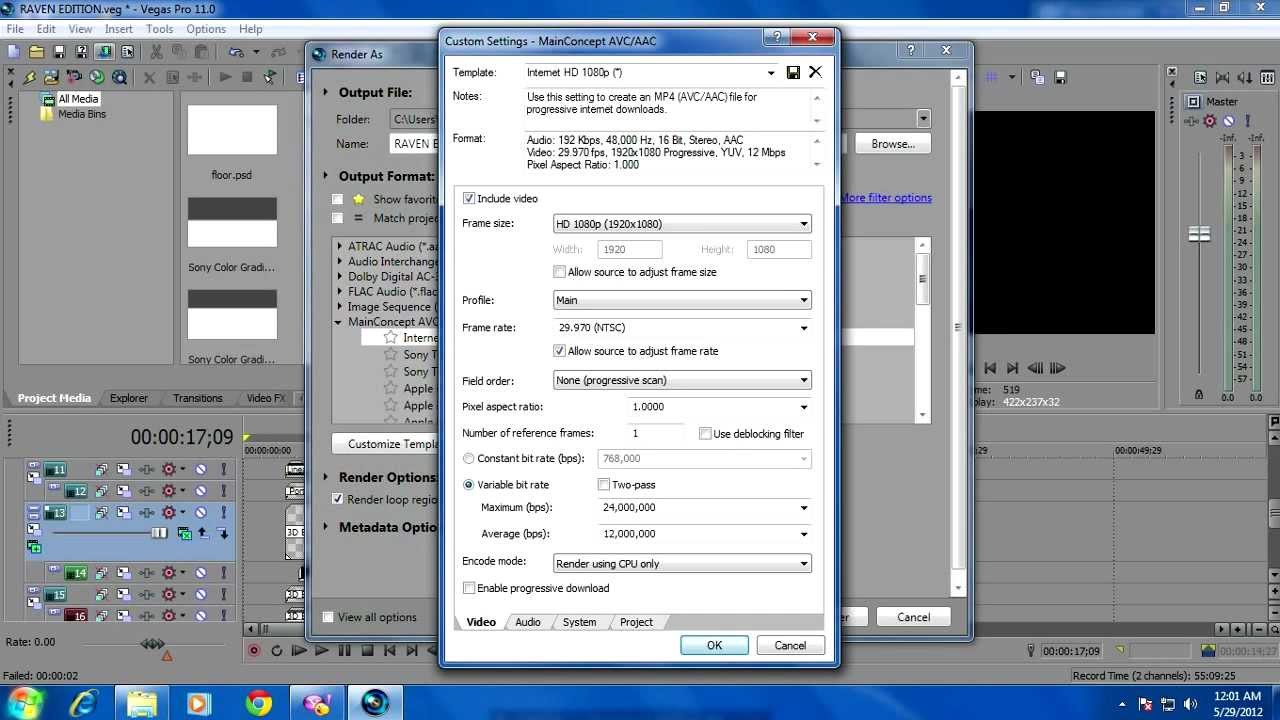Enable the Two-pass checkbox

[x=603, y=485]
